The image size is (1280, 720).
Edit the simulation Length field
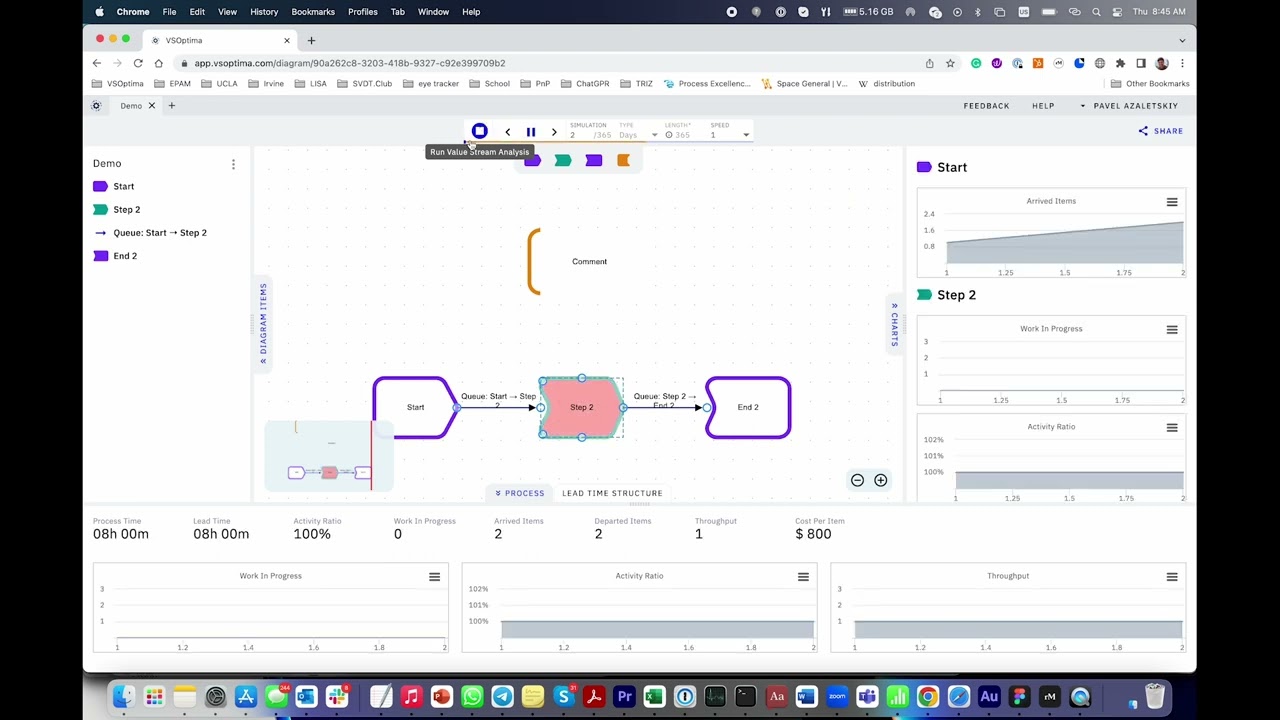point(684,135)
